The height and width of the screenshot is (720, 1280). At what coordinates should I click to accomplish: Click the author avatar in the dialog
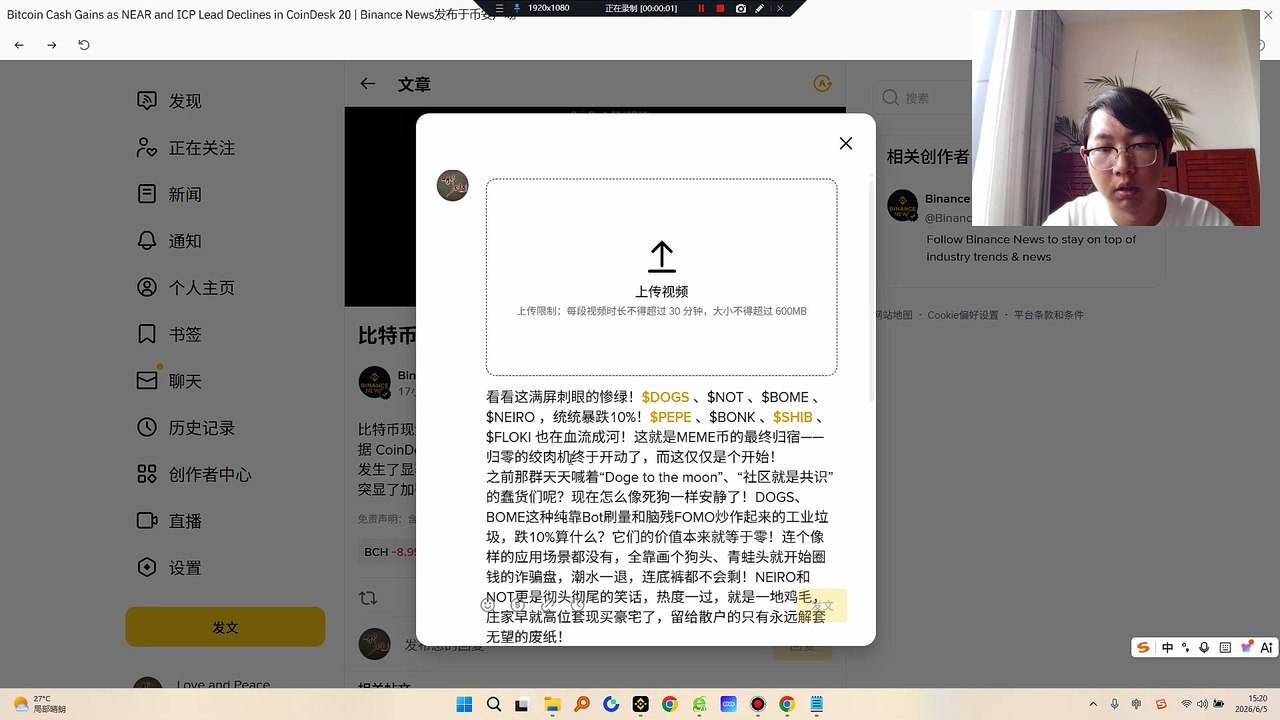(x=452, y=185)
